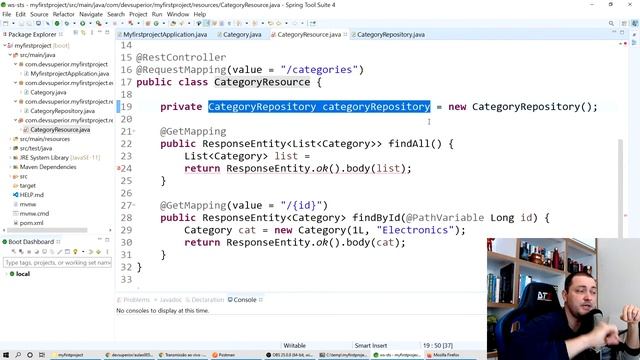Click Boot Dashboard filter tags input
The image size is (640, 360).
point(57,262)
